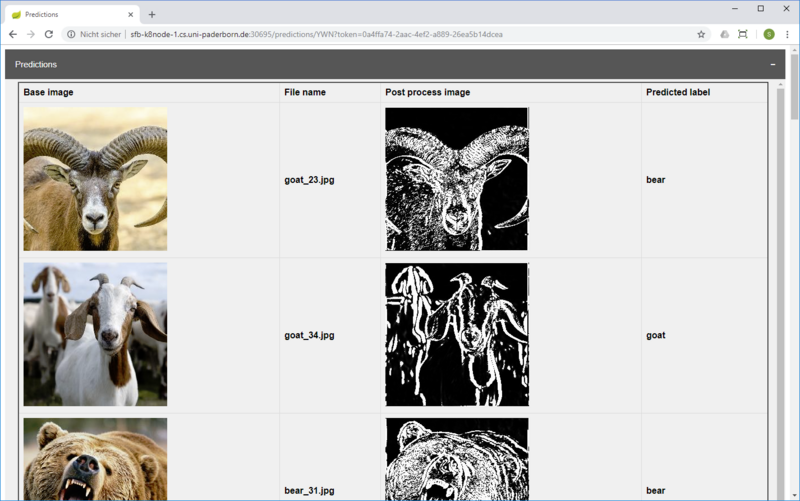Image resolution: width=800 pixels, height=501 pixels.
Task: Click the page scrollbar down arrow
Action: tap(794, 495)
